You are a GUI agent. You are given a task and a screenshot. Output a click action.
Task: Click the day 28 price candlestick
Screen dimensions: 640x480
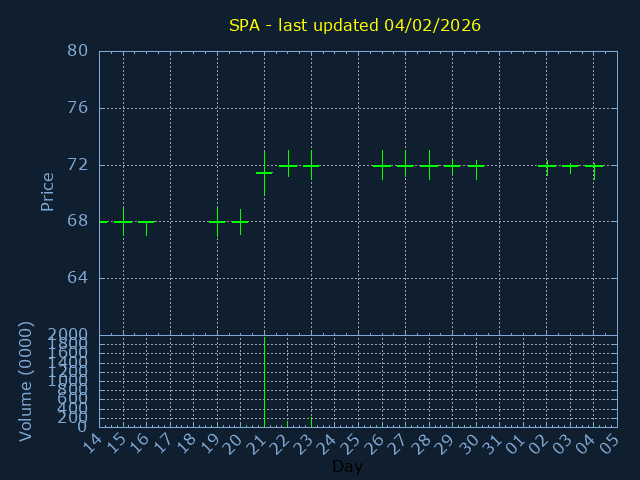click(429, 165)
